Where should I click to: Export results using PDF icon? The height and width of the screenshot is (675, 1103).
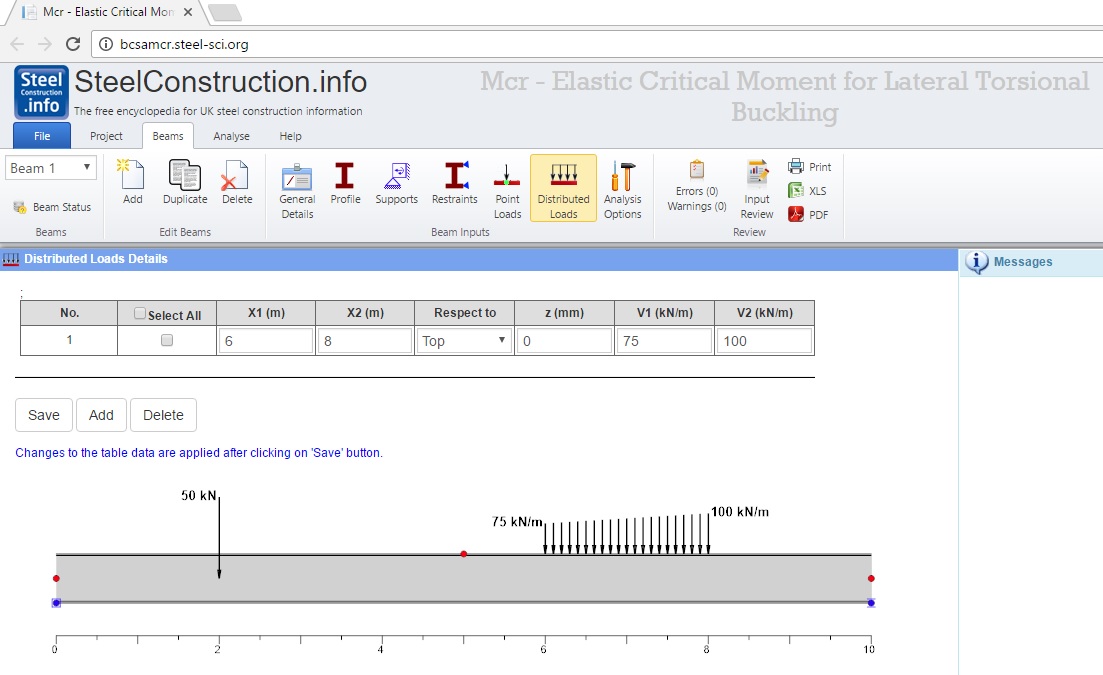pos(808,214)
